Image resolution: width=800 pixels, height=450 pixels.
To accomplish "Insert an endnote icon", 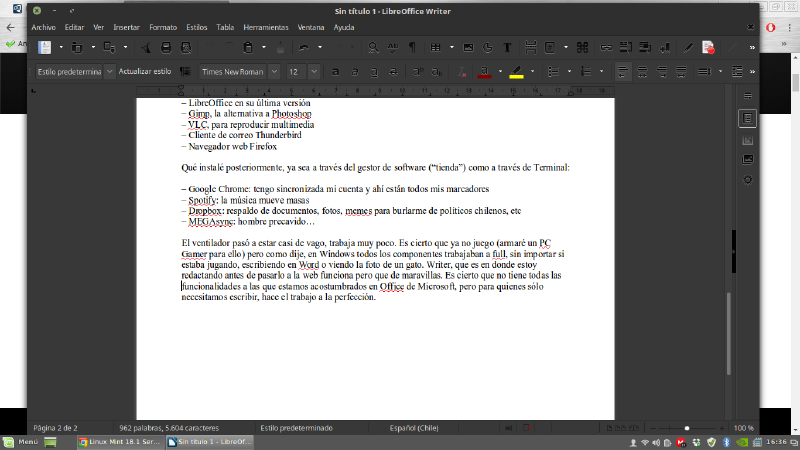I will [x=645, y=47].
